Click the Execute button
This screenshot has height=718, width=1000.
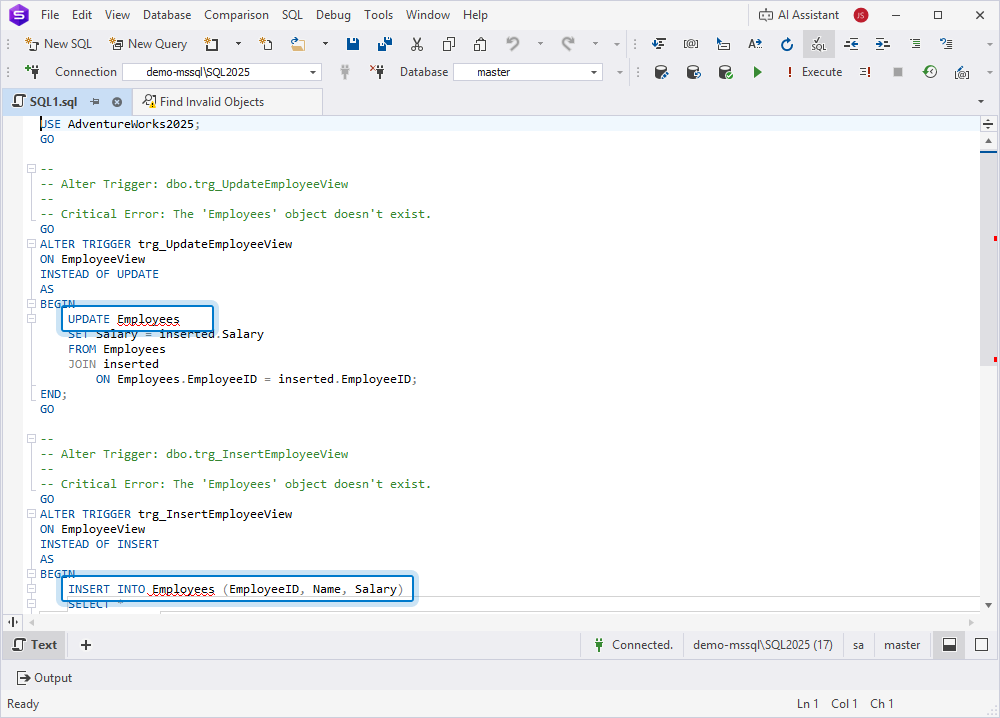click(x=814, y=72)
